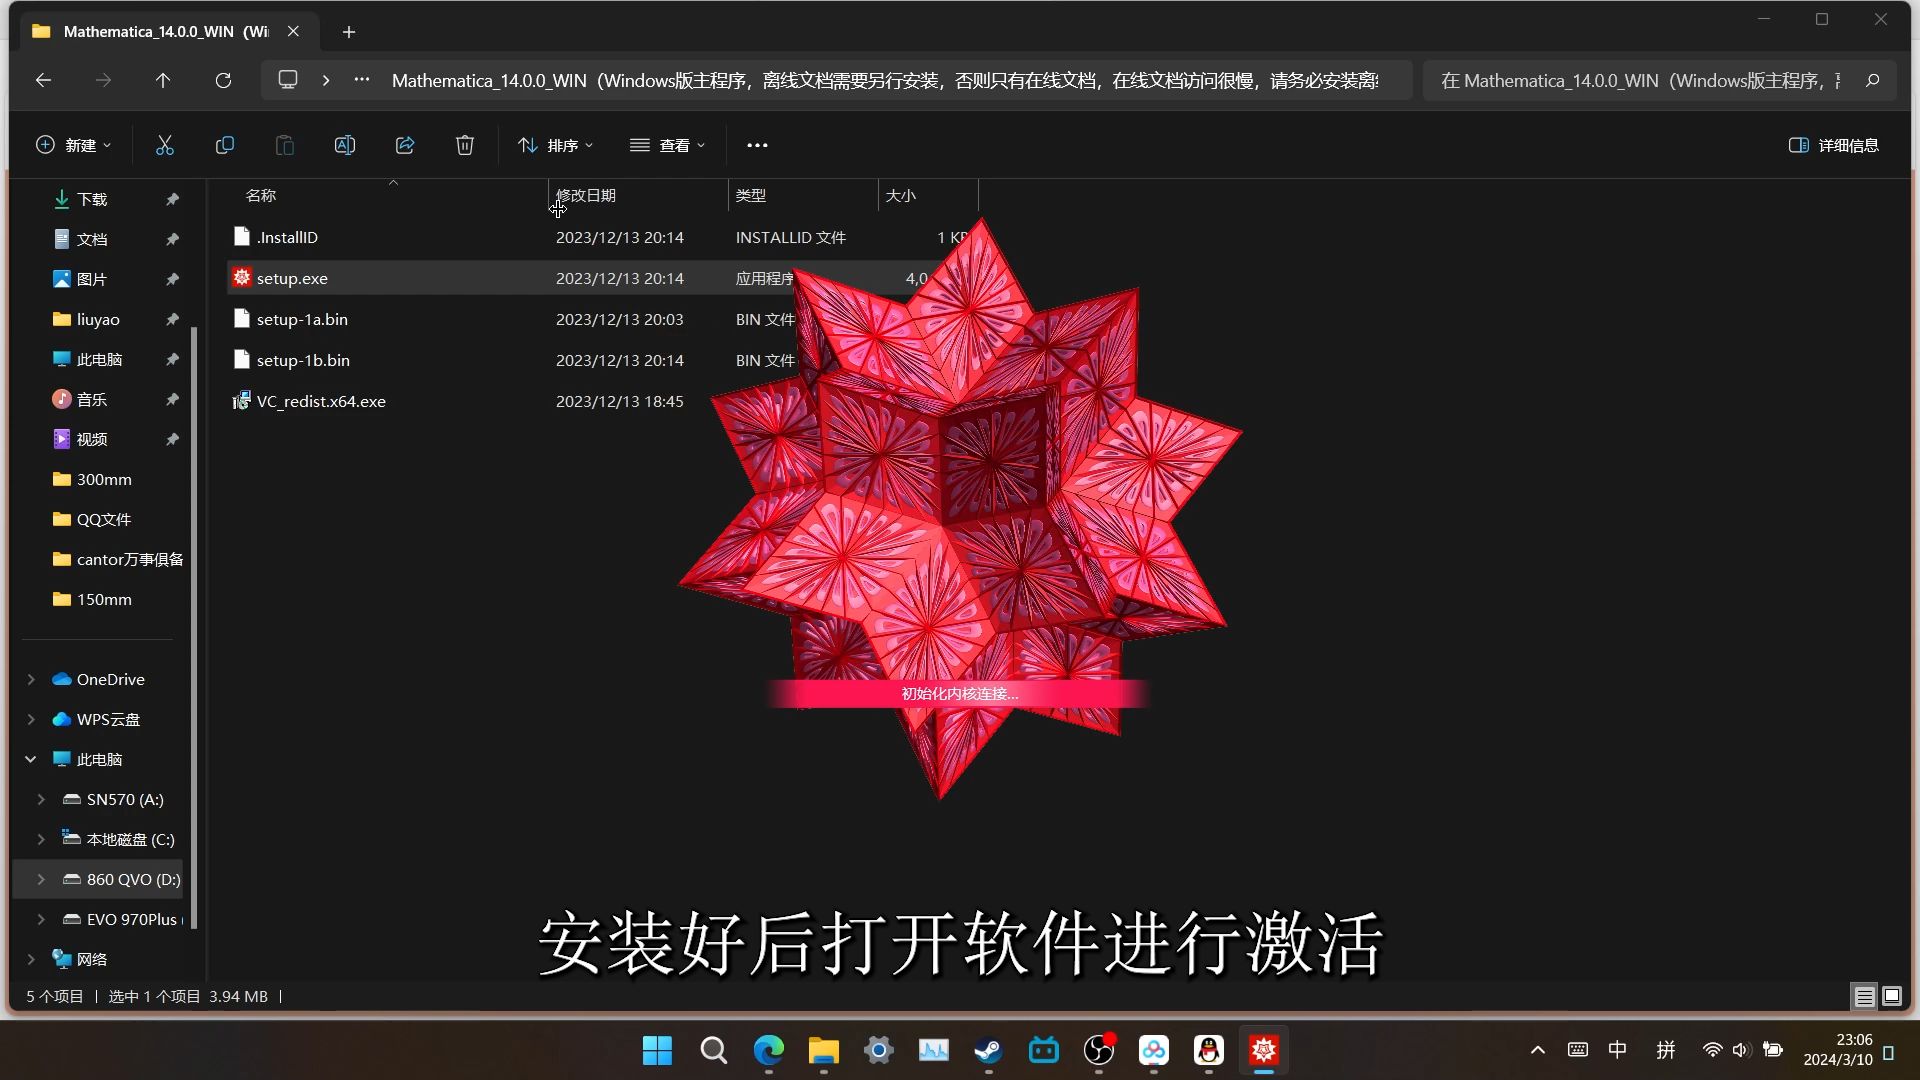Expand OneDrive in navigation pane
Screen dimensions: 1920x1080
coord(31,679)
